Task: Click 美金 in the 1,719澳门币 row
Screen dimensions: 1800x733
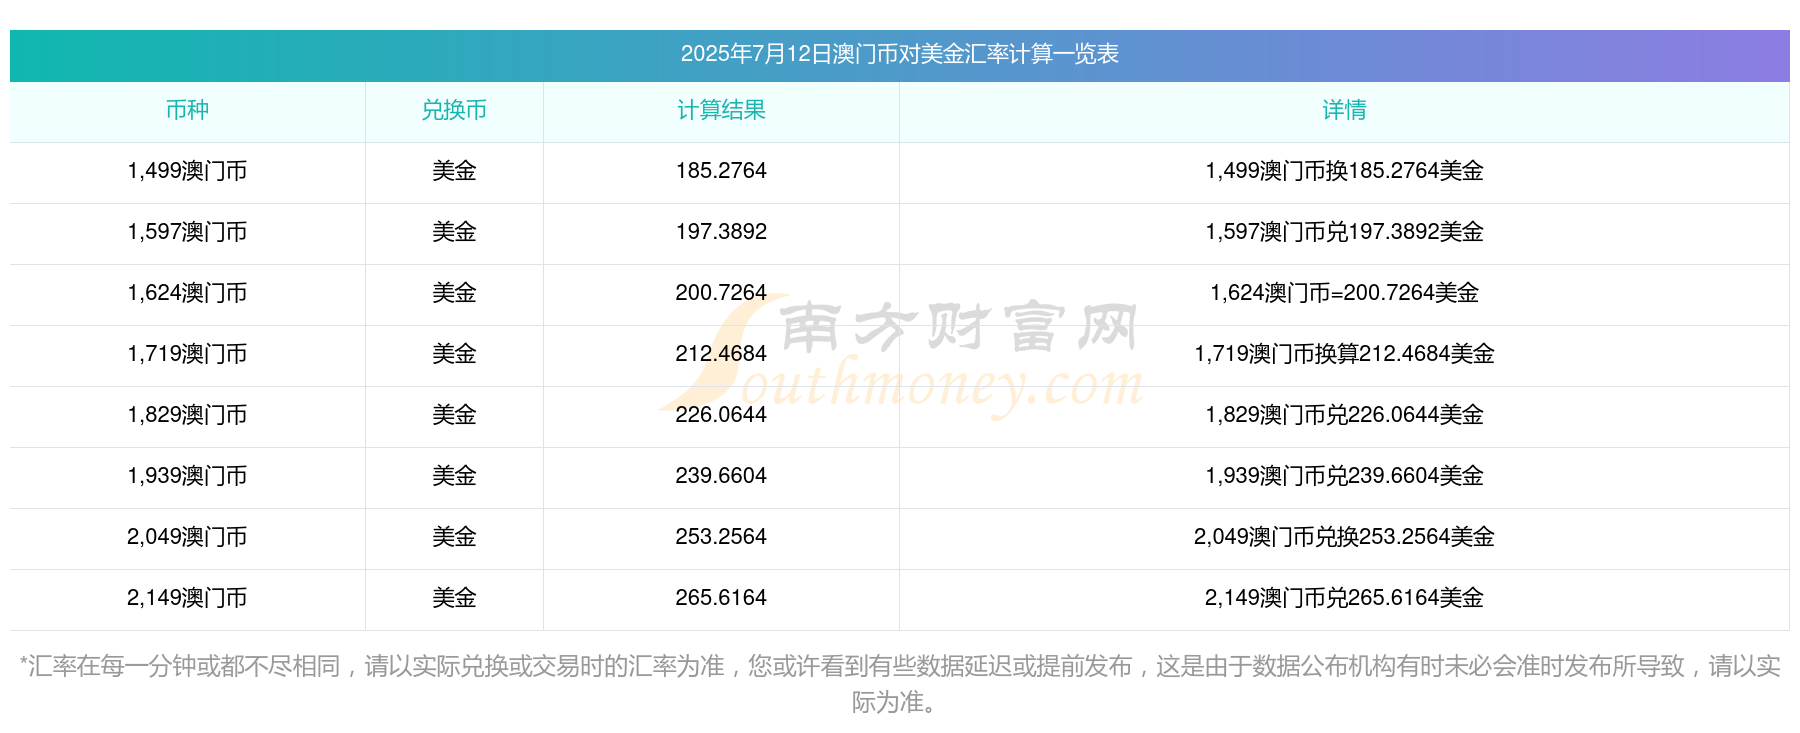Action: tap(454, 354)
